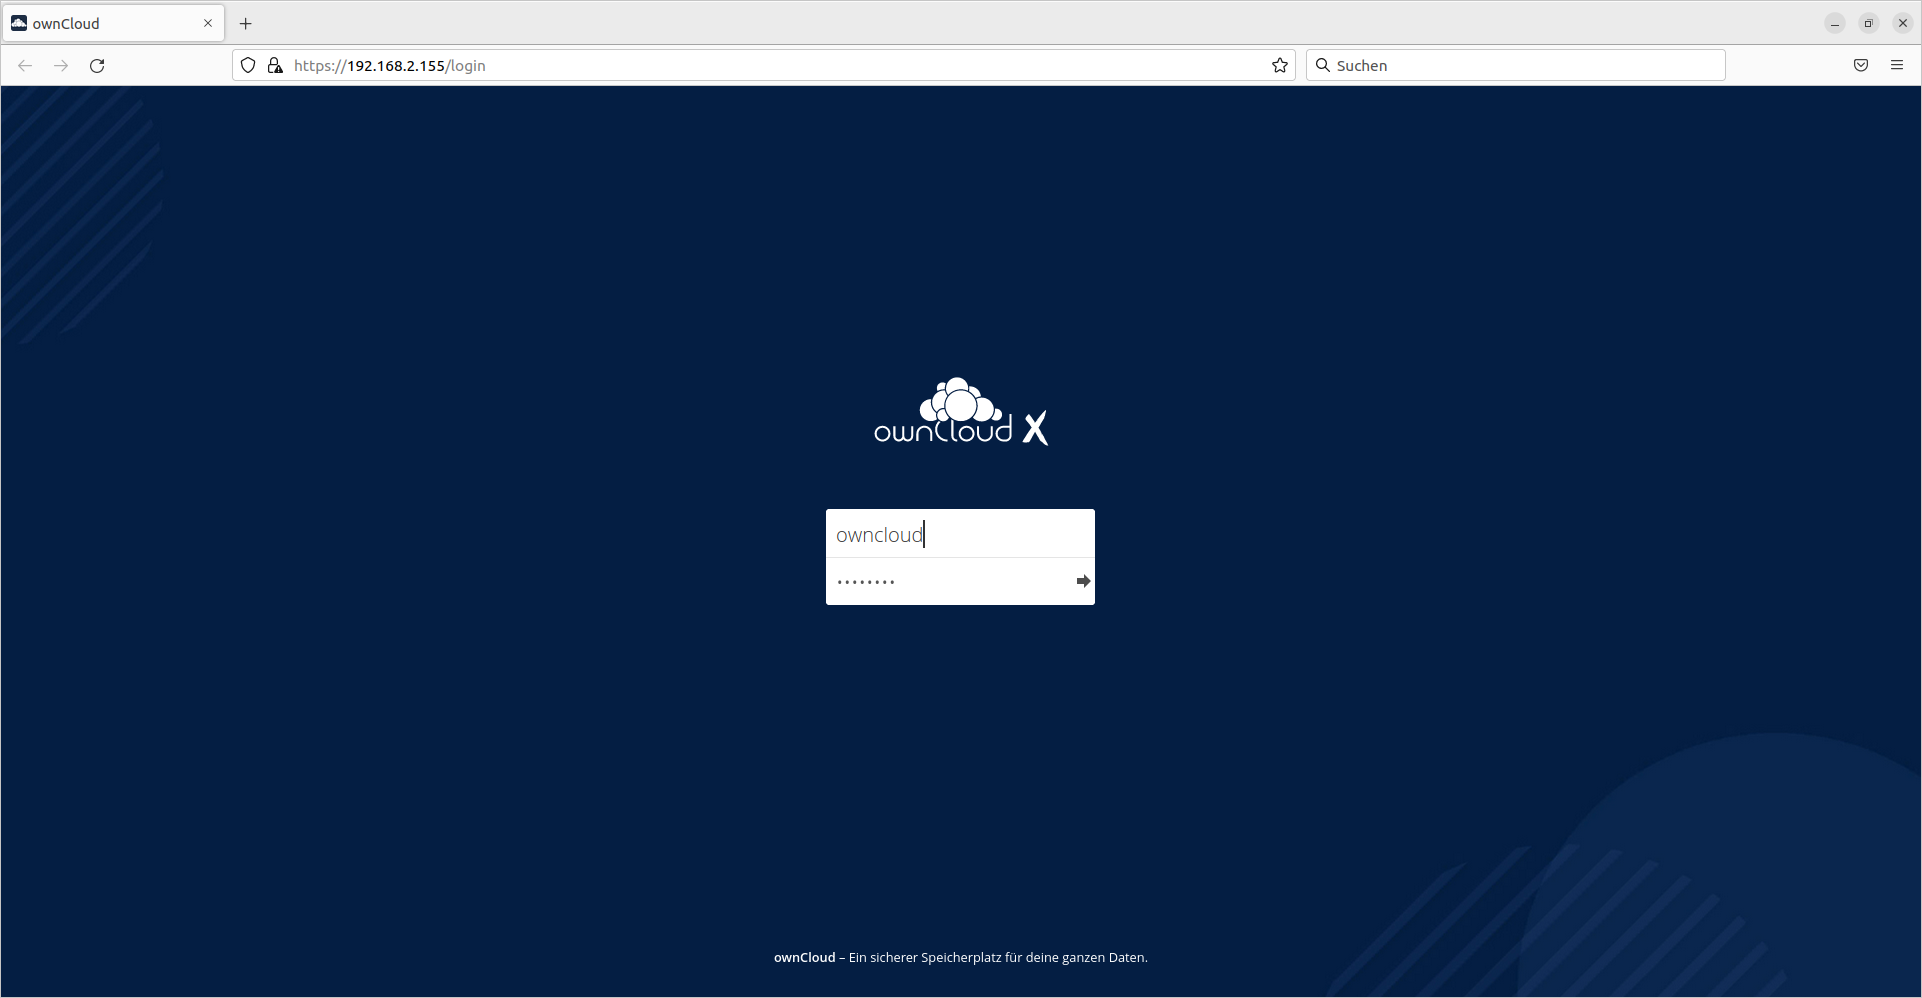The height and width of the screenshot is (998, 1922).
Task: Open the Firefox application menu
Action: [1897, 66]
